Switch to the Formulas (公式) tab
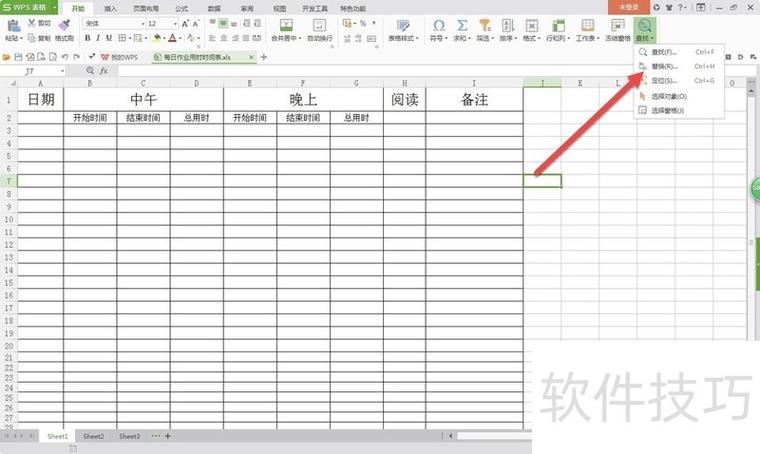Image resolution: width=760 pixels, height=454 pixels. 181,9
